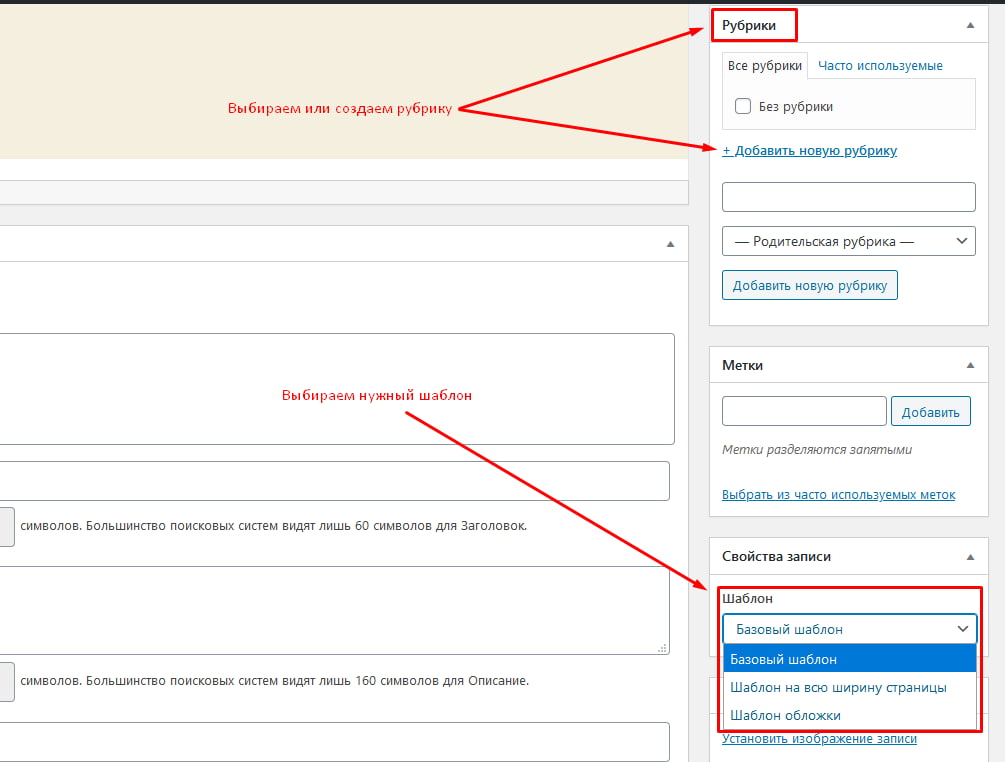The image size is (1005, 762).
Task: Open Выбрать из часто используемых меток link
Action: pos(838,495)
